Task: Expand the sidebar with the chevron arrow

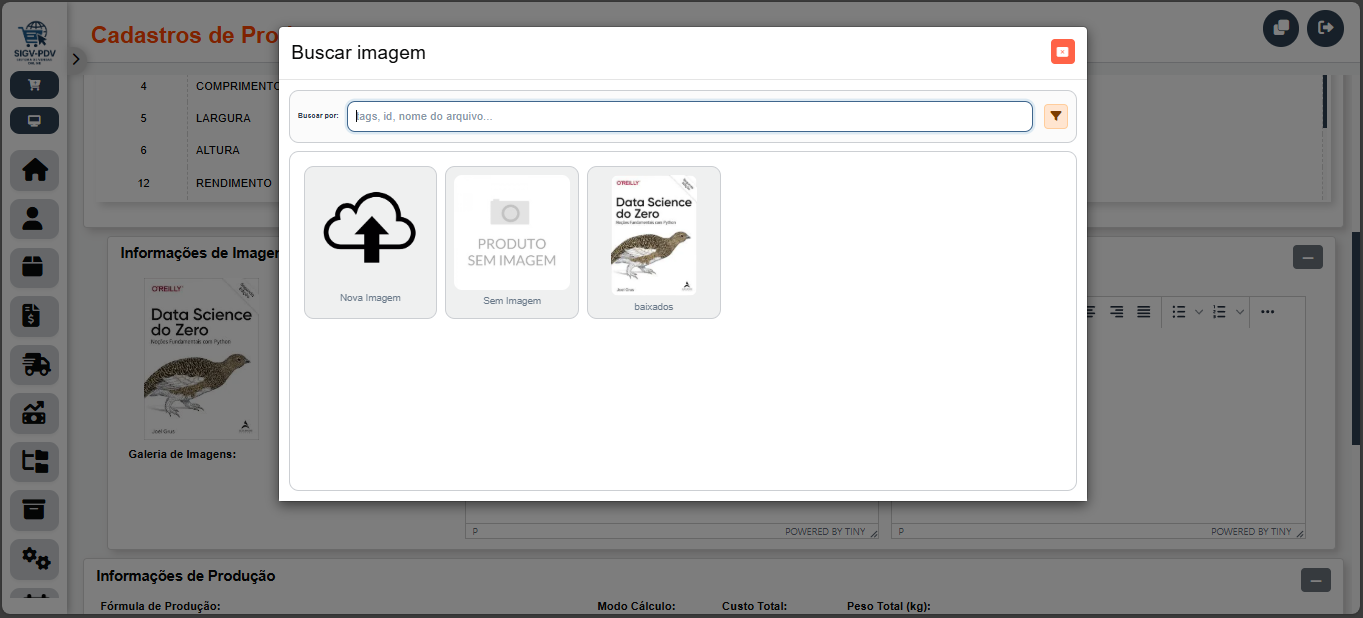Action: 76,59
